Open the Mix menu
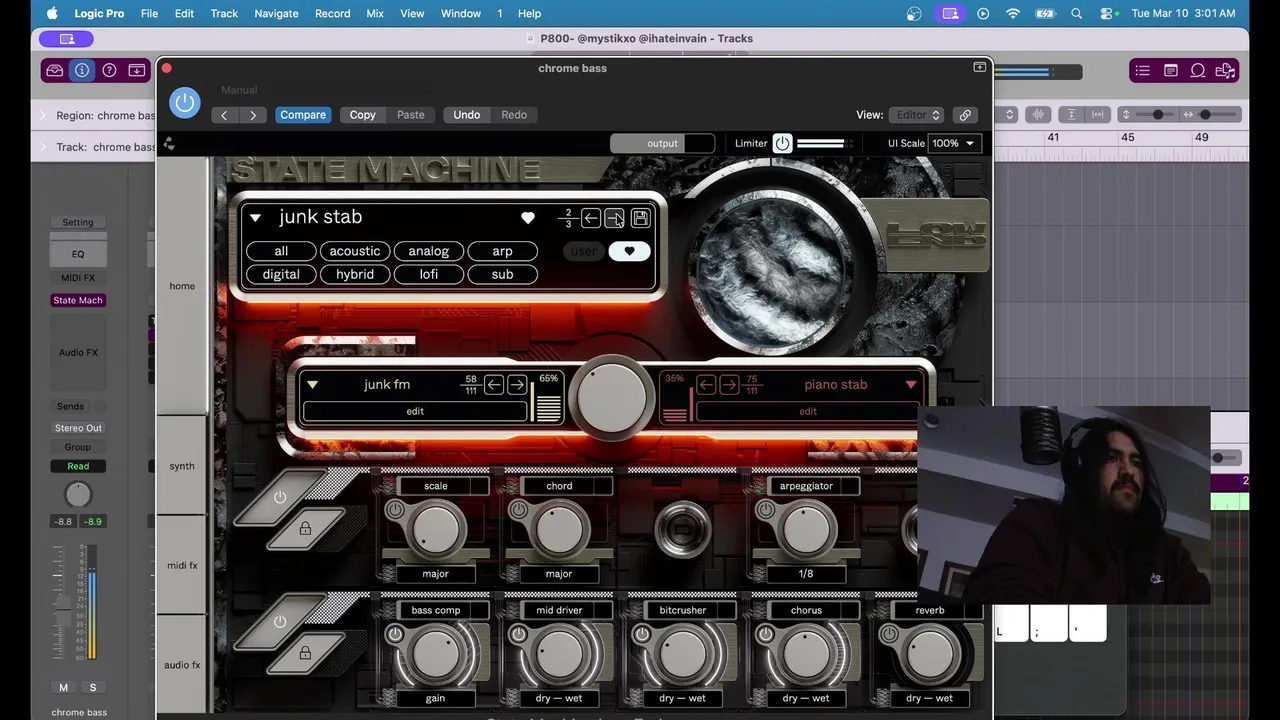This screenshot has width=1280, height=720. [375, 13]
